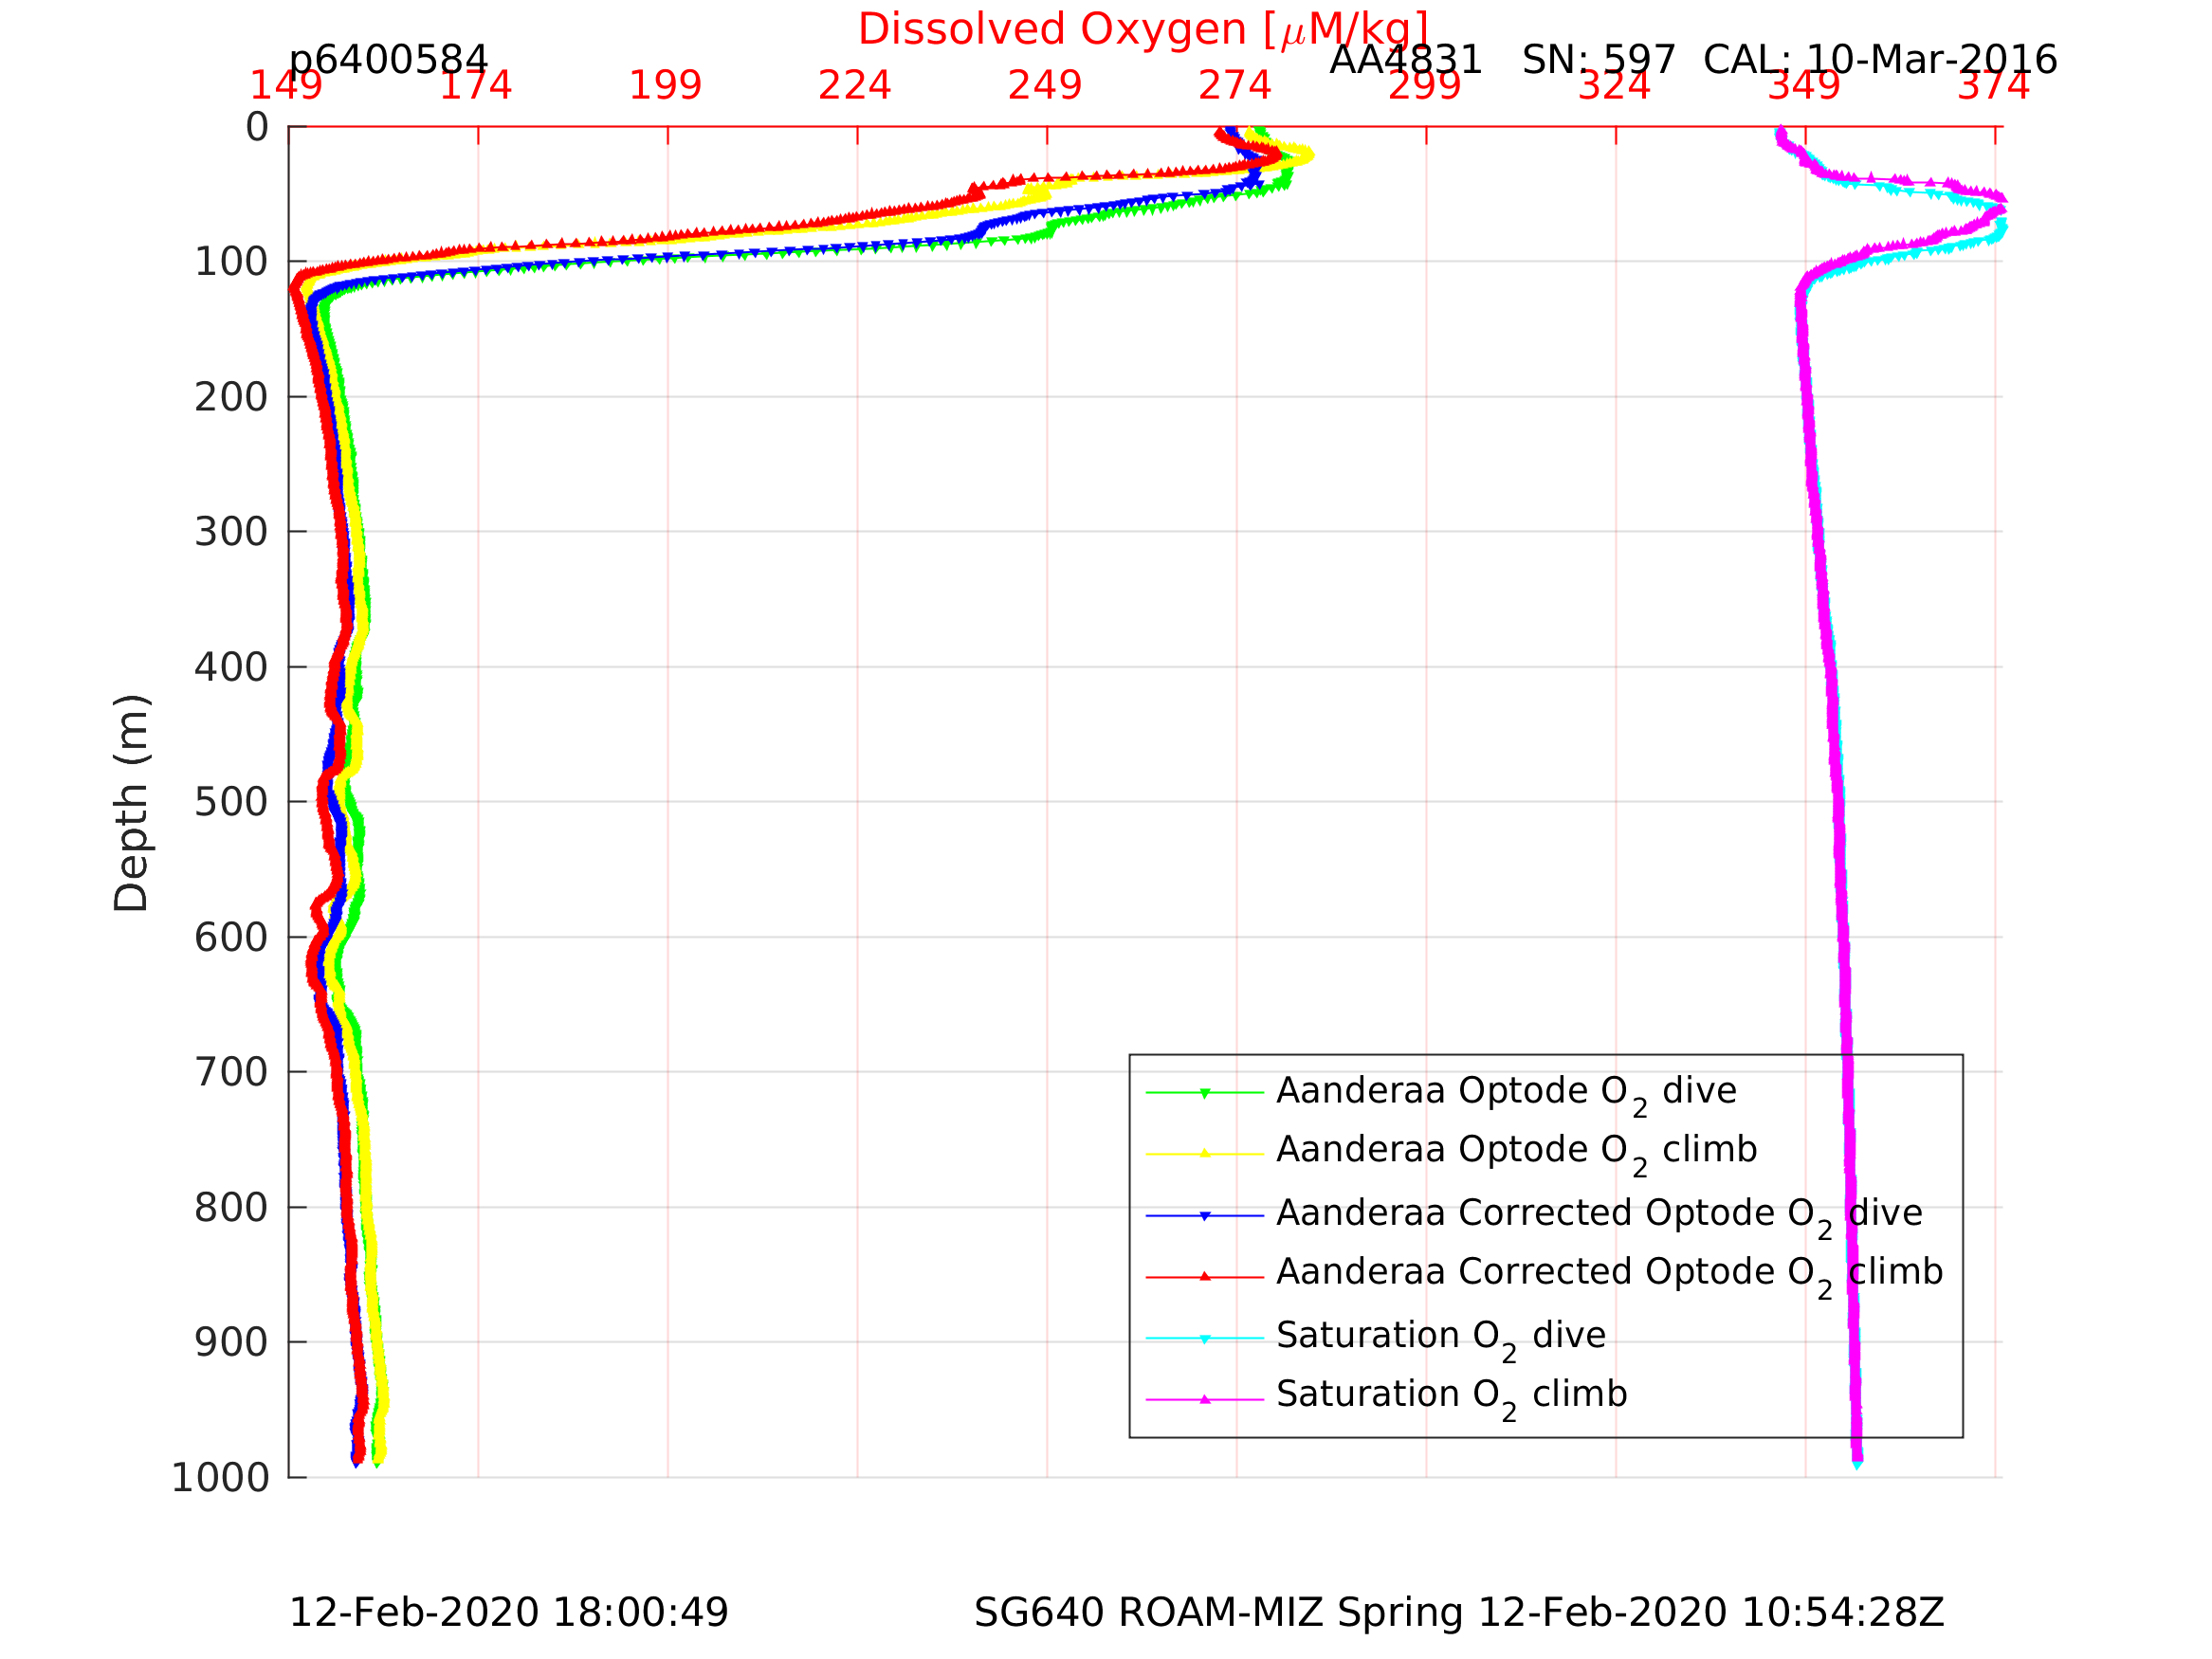Select legend entry 'Aanderaa Optode O2 climb'

[x=1517, y=1151]
